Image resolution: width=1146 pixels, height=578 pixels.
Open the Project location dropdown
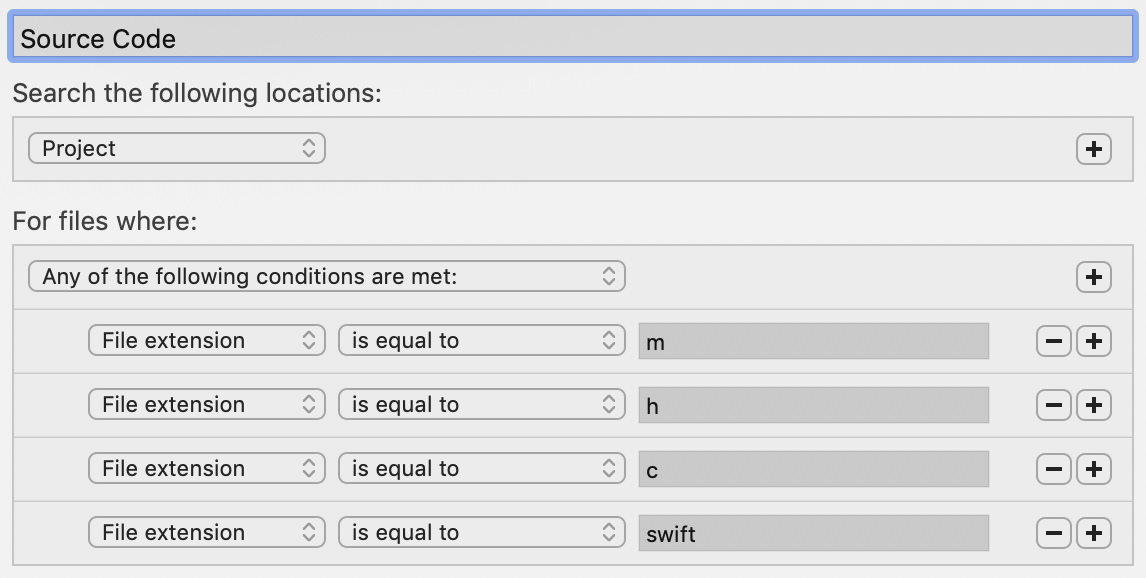pos(176,148)
